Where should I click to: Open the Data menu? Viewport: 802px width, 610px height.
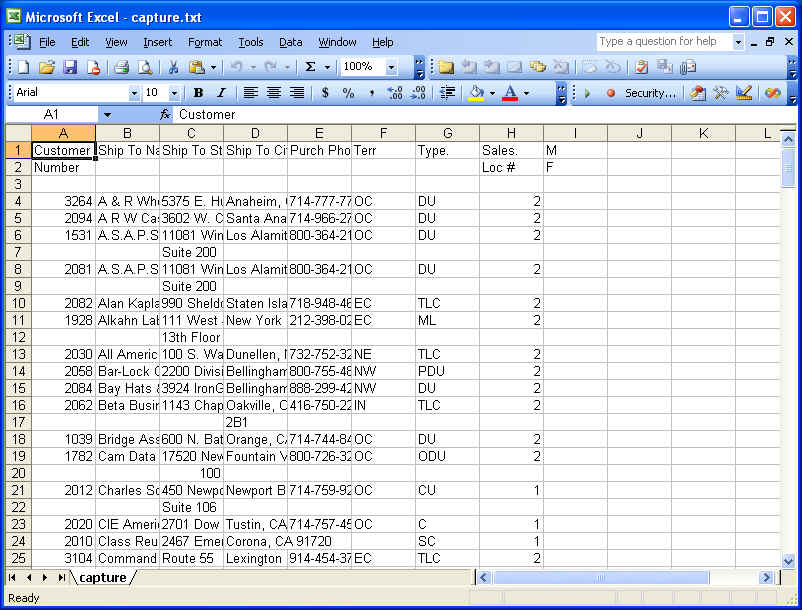tap(290, 42)
